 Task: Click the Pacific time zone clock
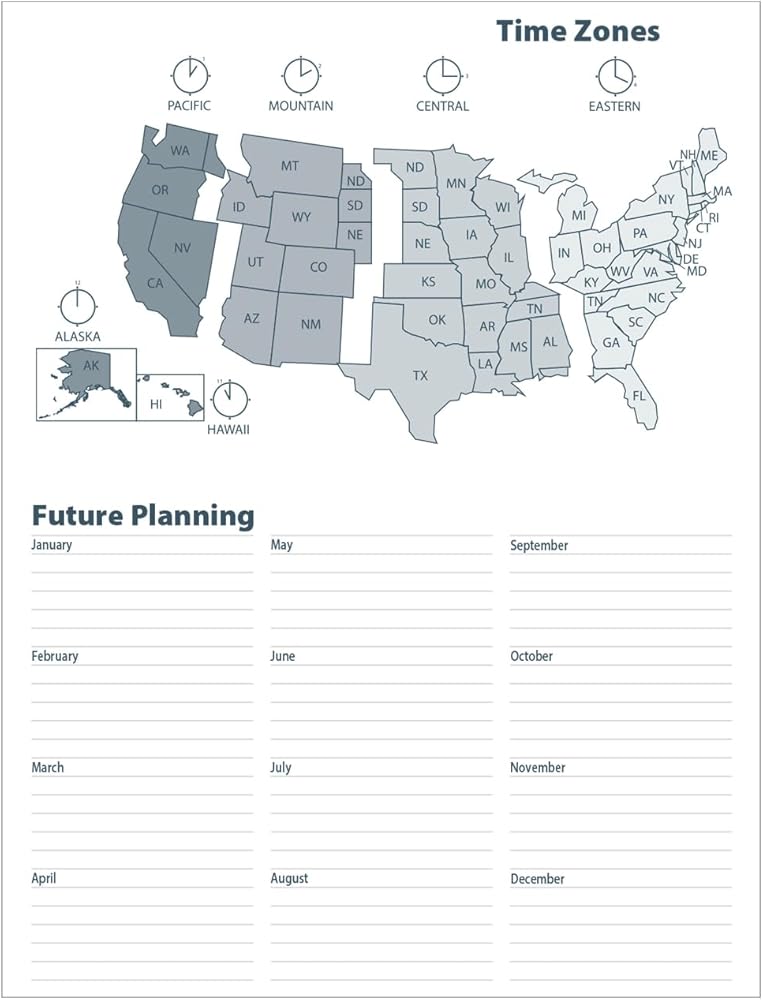coord(189,75)
